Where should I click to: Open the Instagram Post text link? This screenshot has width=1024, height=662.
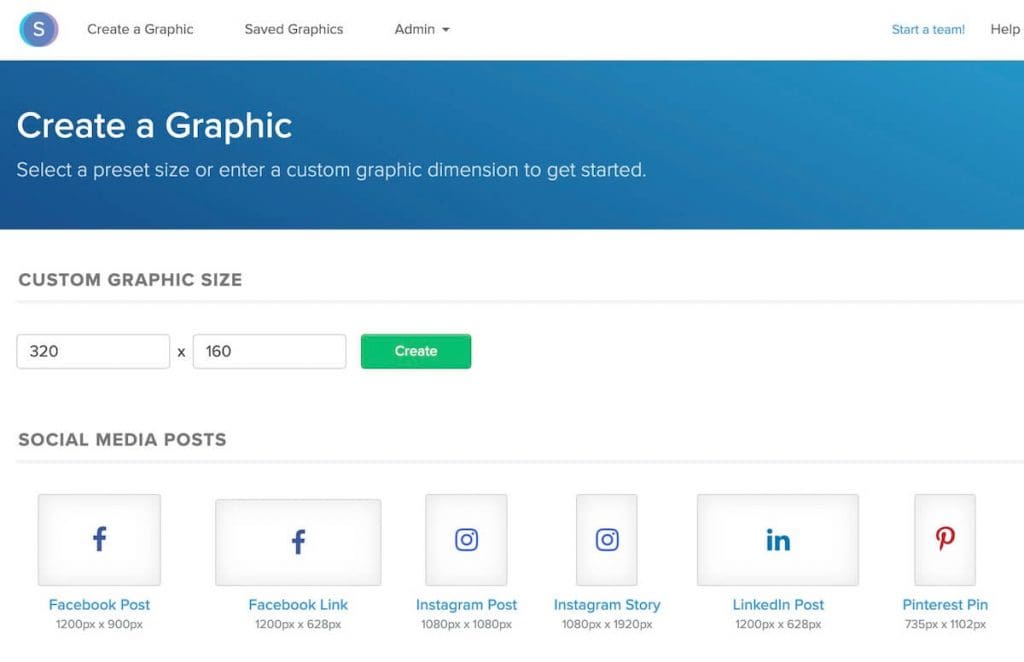466,605
